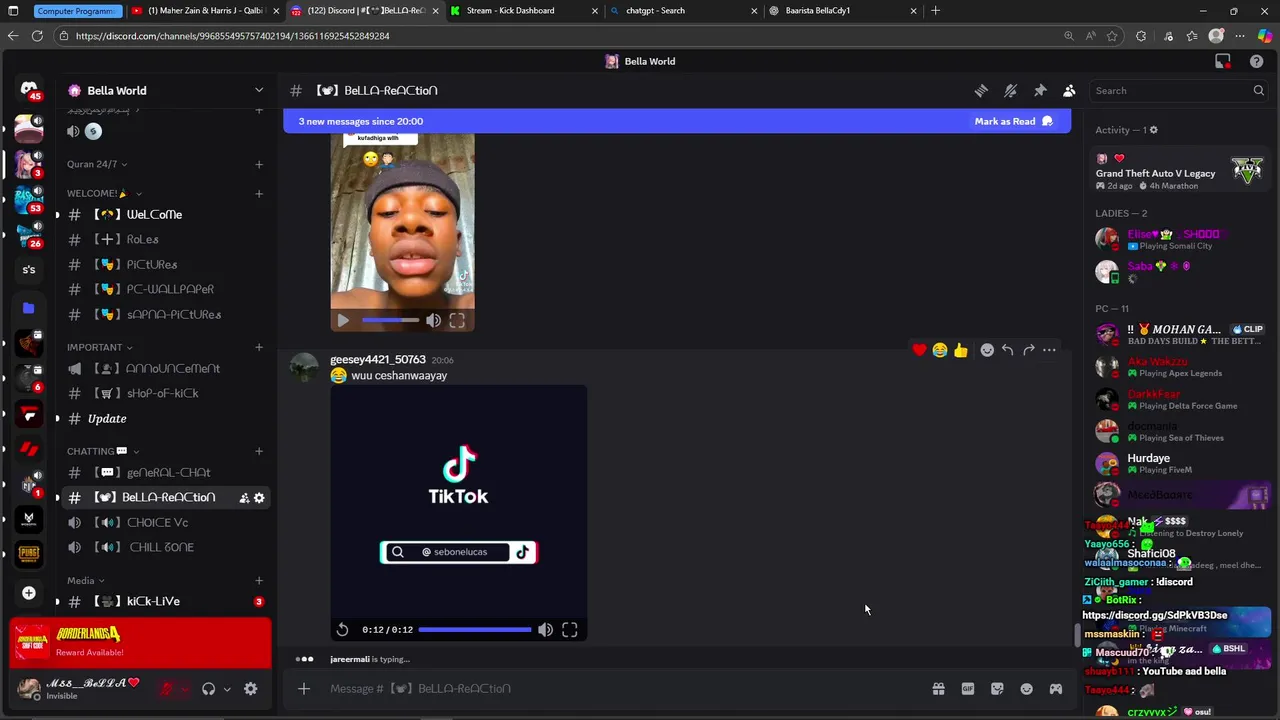Viewport: 1280px width, 720px height.
Task: Seek in the TikTok video progress bar
Action: pyautogui.click(x=475, y=630)
